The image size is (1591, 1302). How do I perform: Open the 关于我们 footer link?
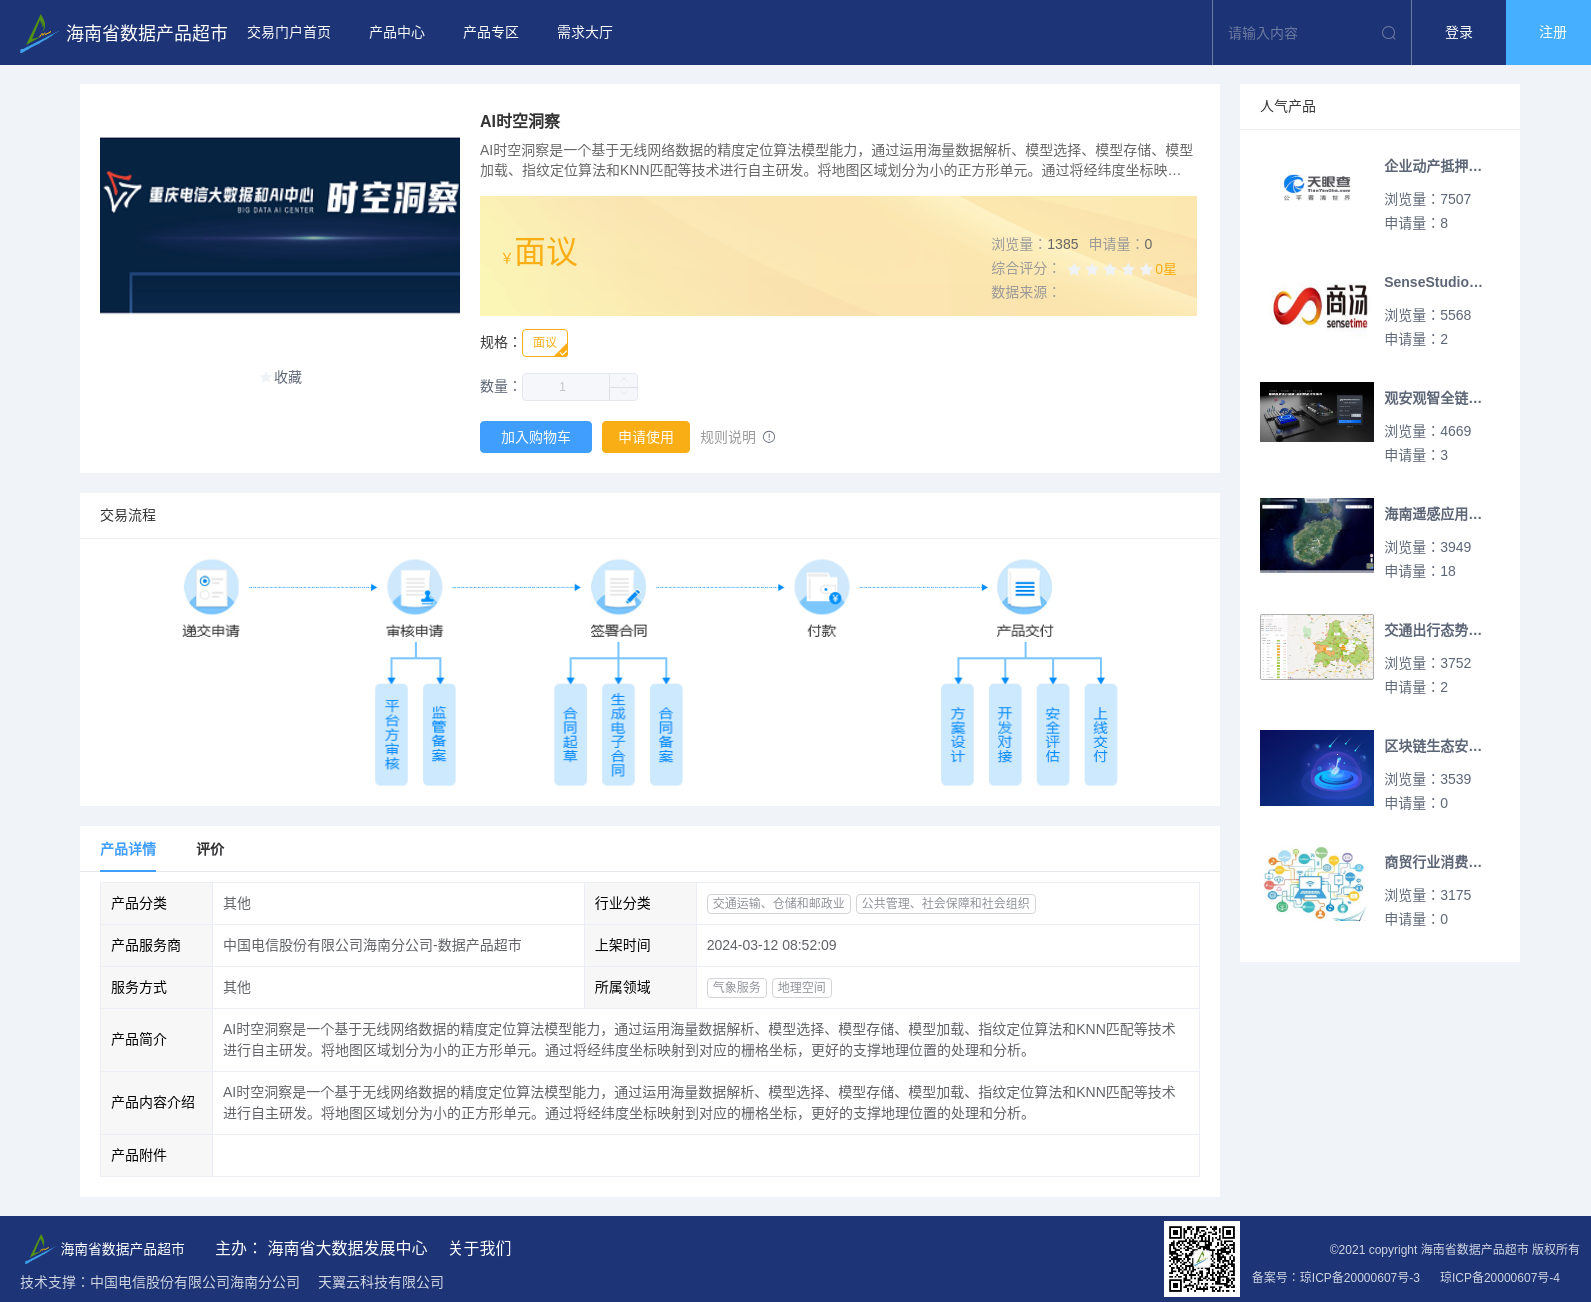tap(480, 1248)
